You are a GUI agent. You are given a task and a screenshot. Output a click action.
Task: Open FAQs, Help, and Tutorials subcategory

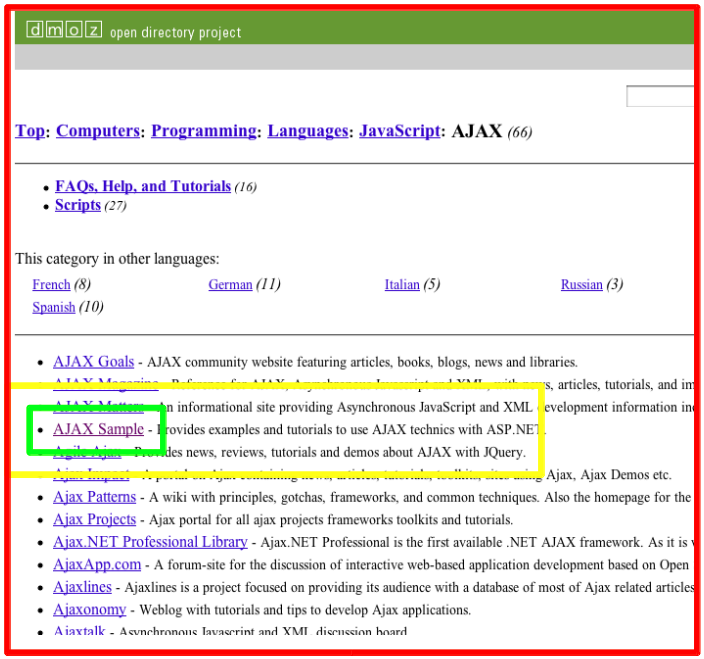(x=143, y=186)
